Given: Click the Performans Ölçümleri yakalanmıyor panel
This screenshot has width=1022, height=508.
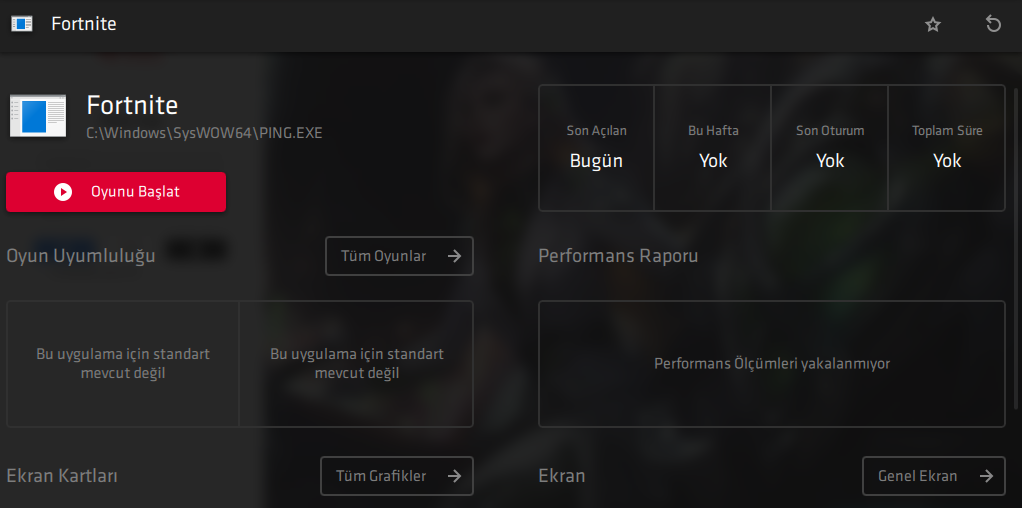Looking at the screenshot, I should click(x=772, y=364).
